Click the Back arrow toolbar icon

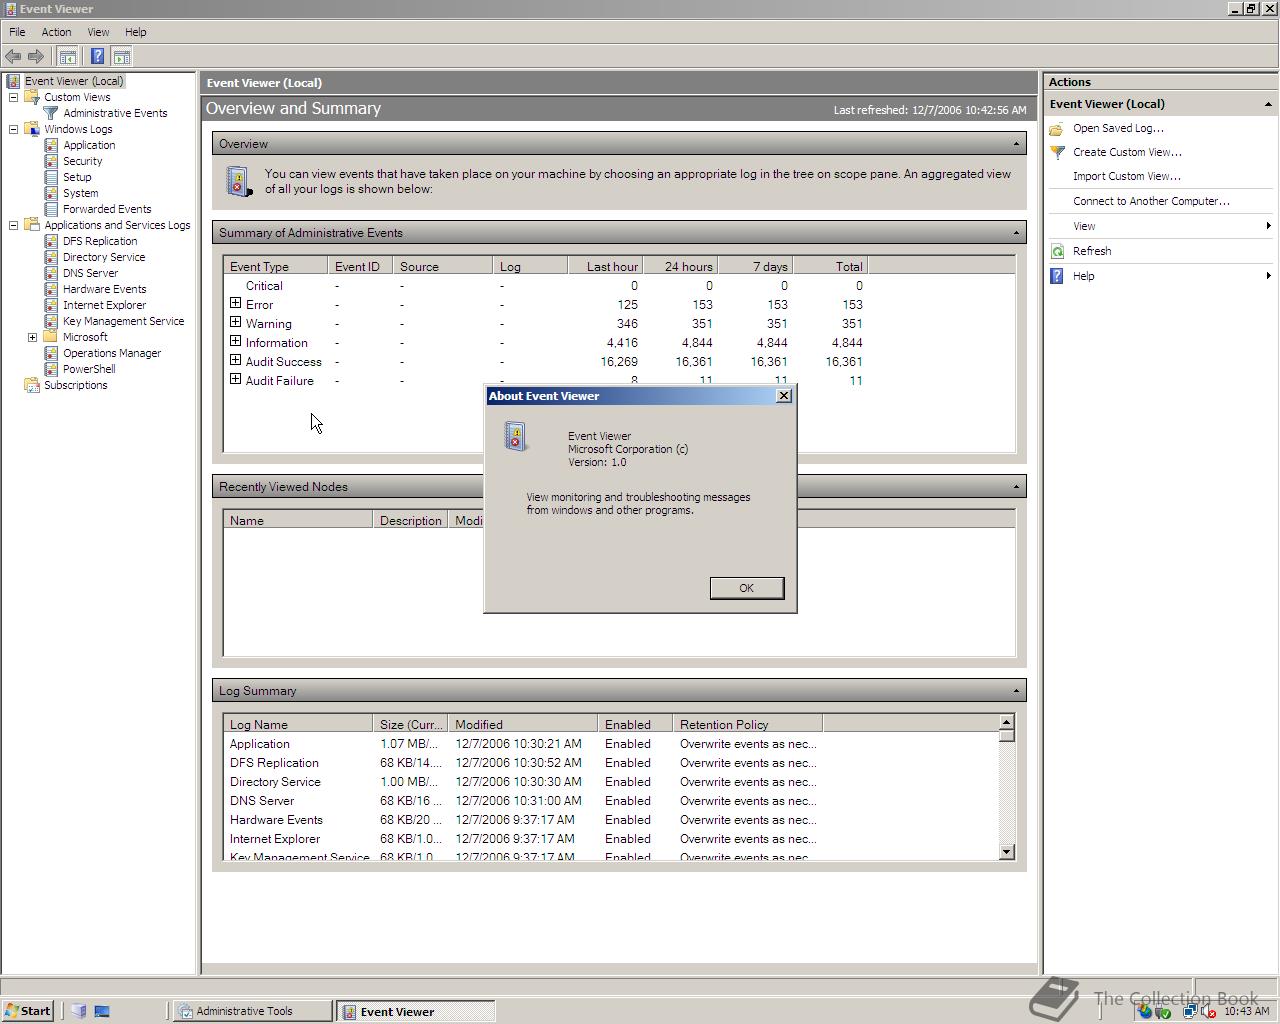[x=13, y=57]
